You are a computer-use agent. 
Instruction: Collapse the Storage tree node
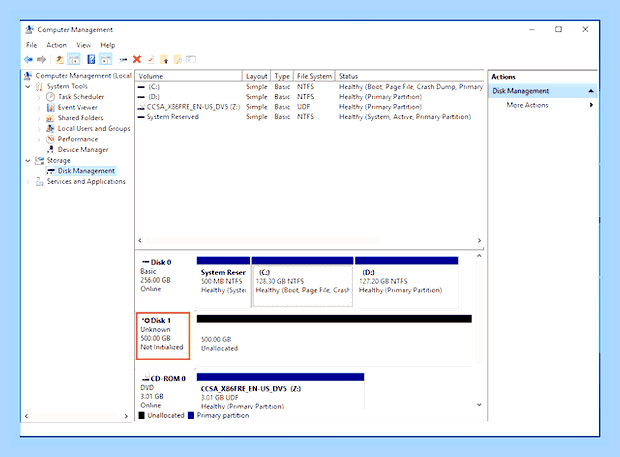click(x=28, y=161)
